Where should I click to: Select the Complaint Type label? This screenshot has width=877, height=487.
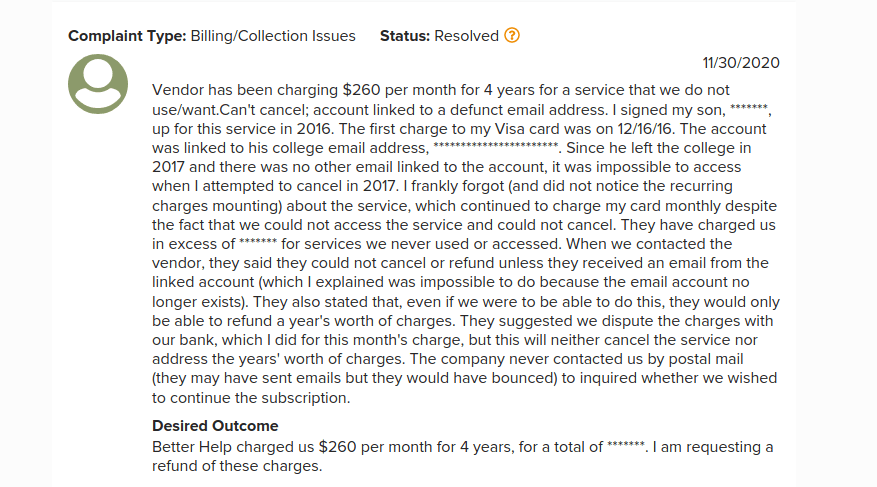(x=126, y=36)
